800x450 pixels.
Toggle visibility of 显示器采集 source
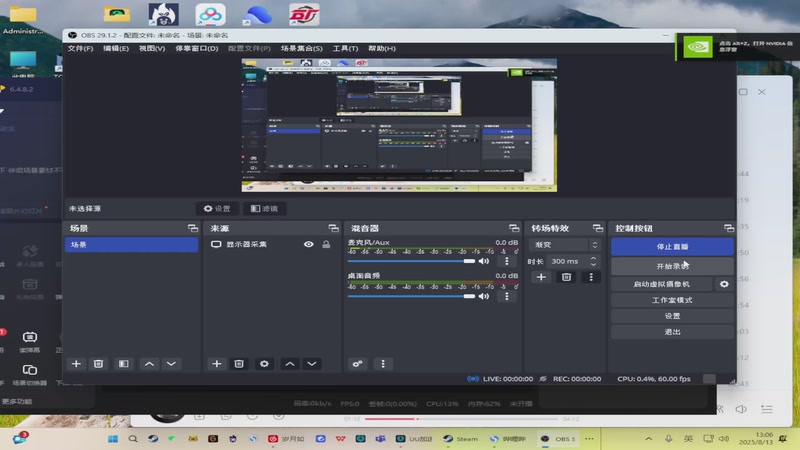pyautogui.click(x=309, y=244)
